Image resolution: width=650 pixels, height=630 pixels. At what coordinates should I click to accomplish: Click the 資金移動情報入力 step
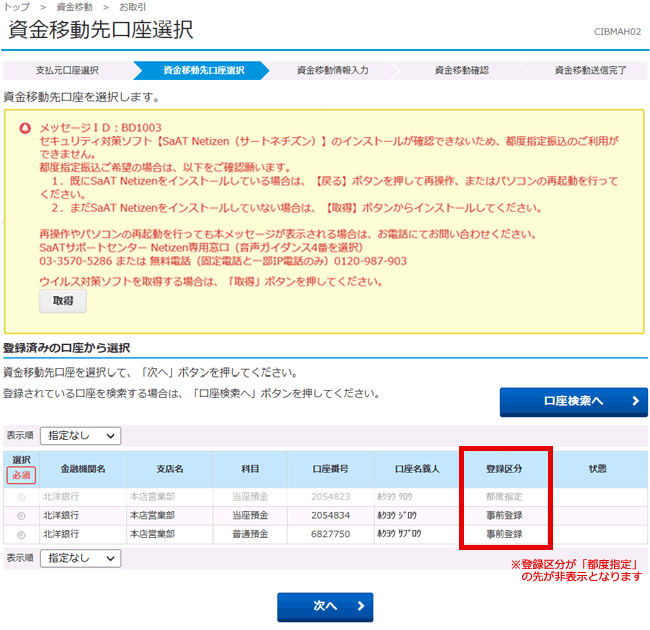(333, 71)
